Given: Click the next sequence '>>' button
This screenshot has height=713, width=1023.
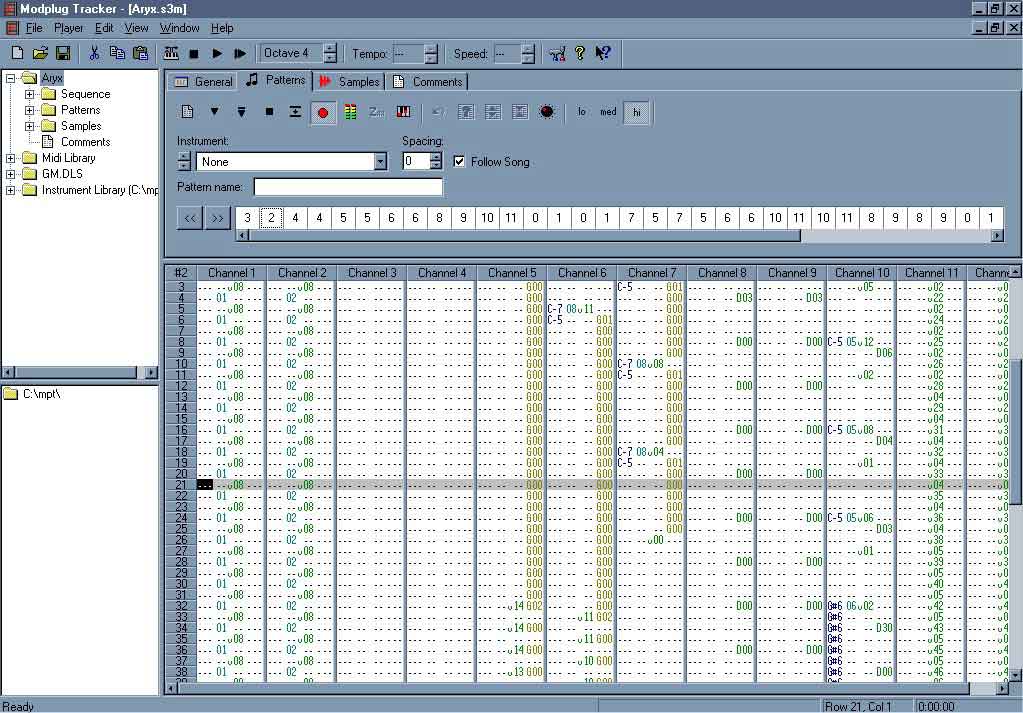Looking at the screenshot, I should [217, 218].
